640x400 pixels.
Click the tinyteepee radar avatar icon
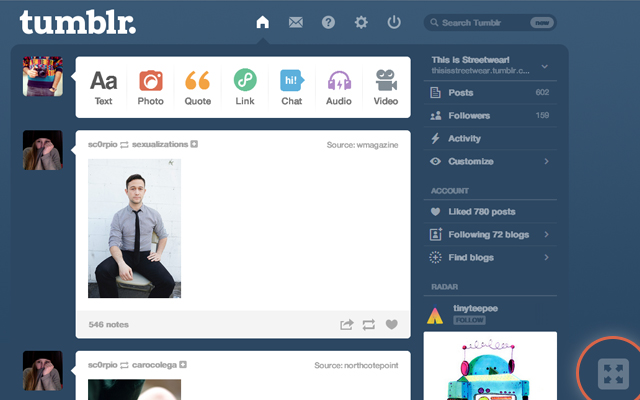tap(435, 315)
